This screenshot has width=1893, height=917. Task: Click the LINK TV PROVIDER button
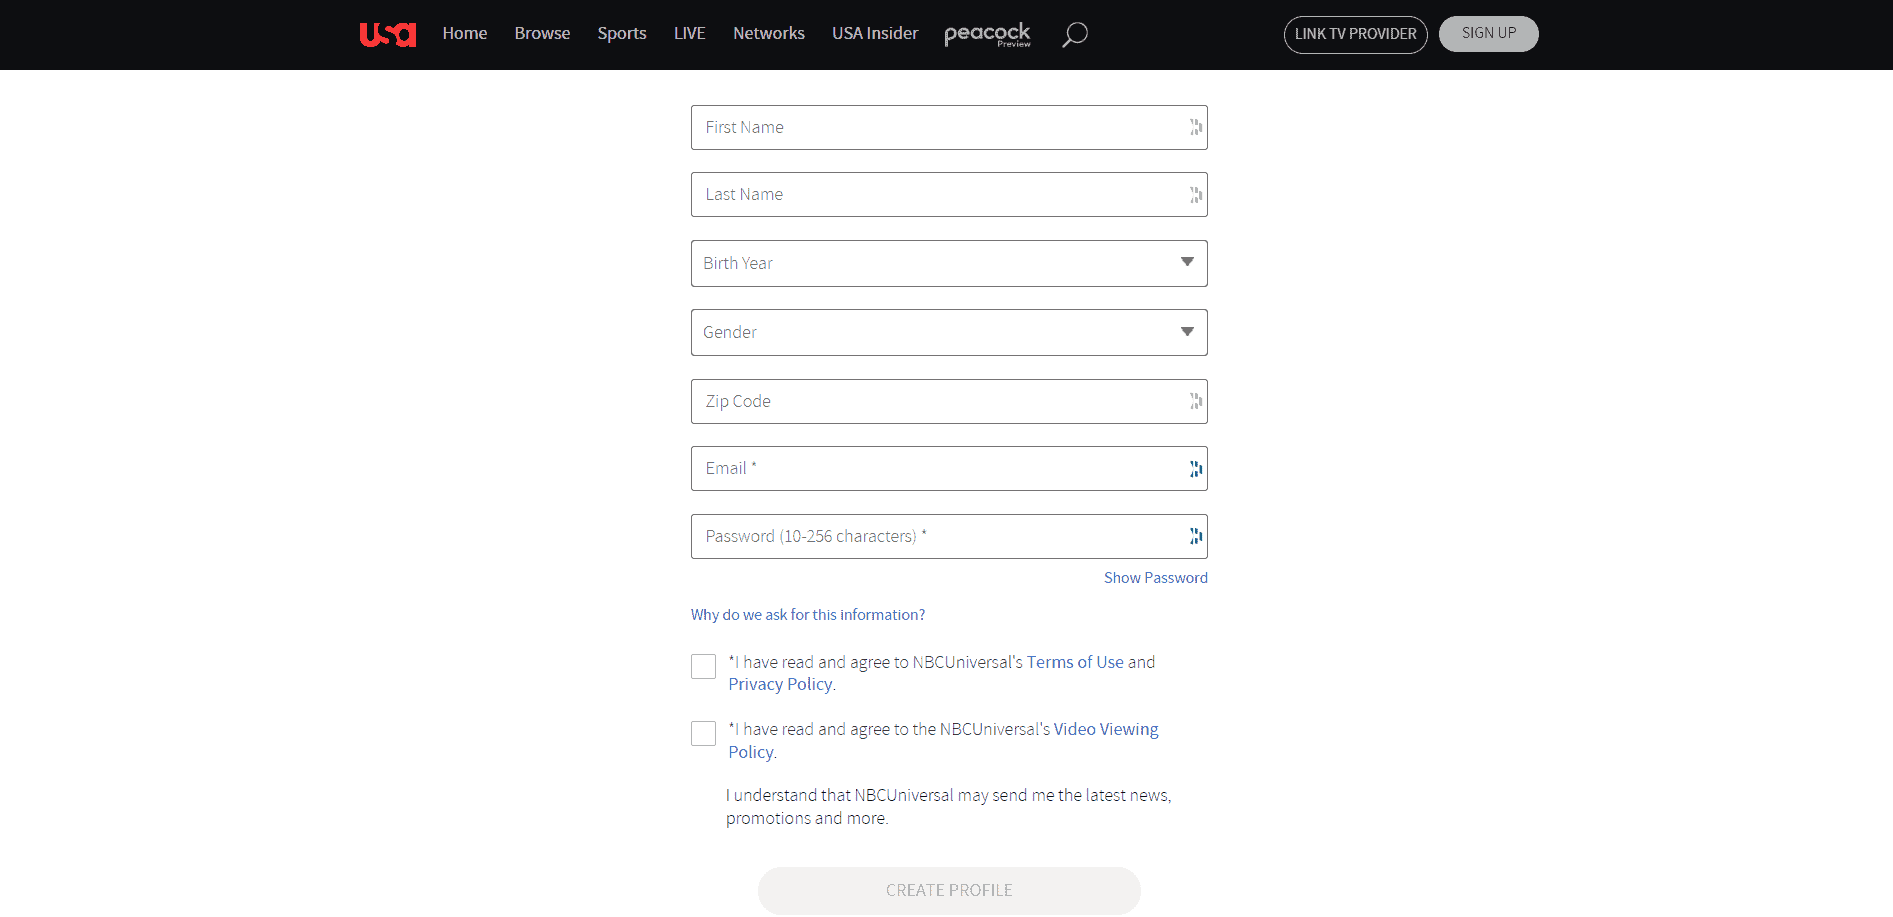(1355, 34)
